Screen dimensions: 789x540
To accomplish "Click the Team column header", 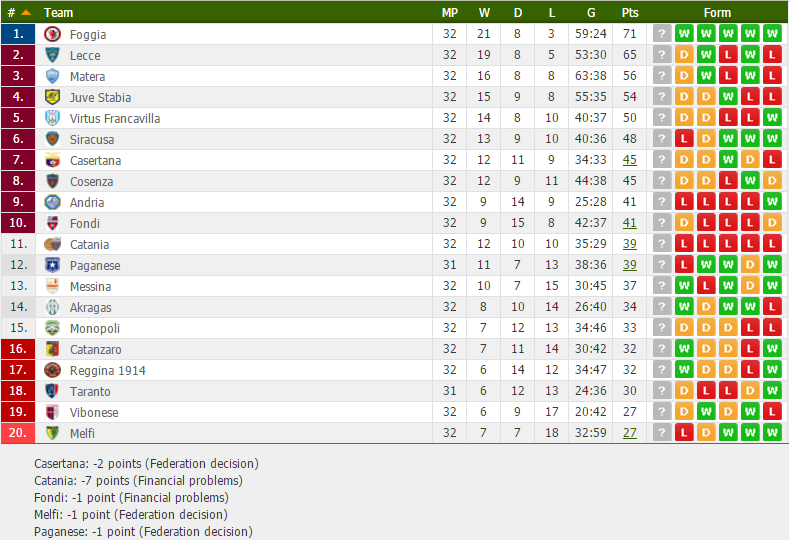I will point(58,13).
